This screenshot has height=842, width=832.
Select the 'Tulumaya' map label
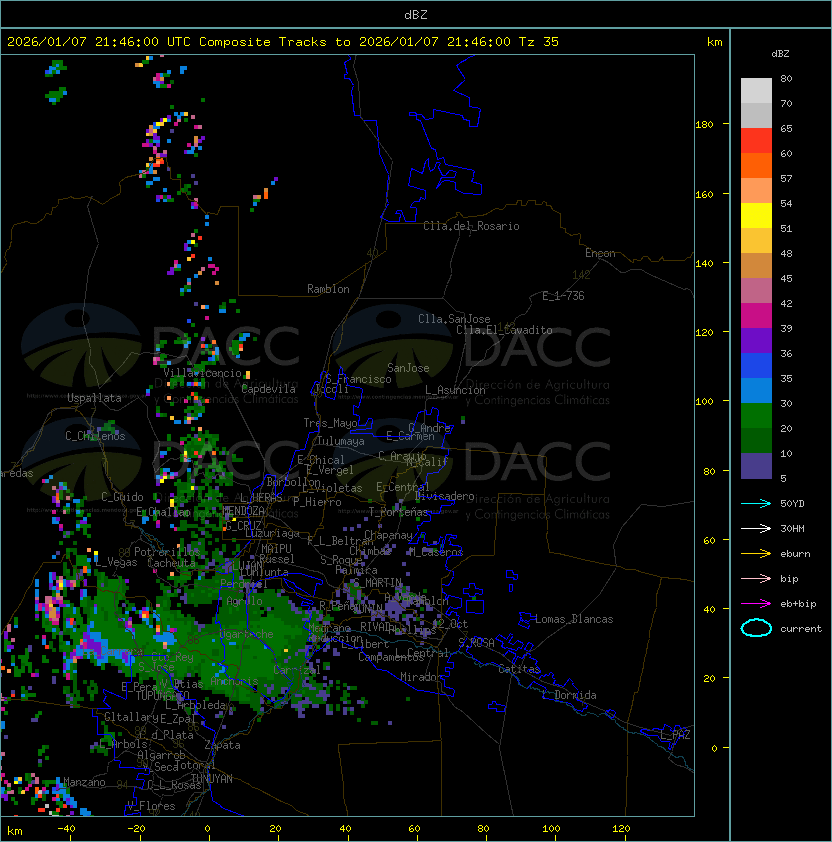tap(341, 441)
